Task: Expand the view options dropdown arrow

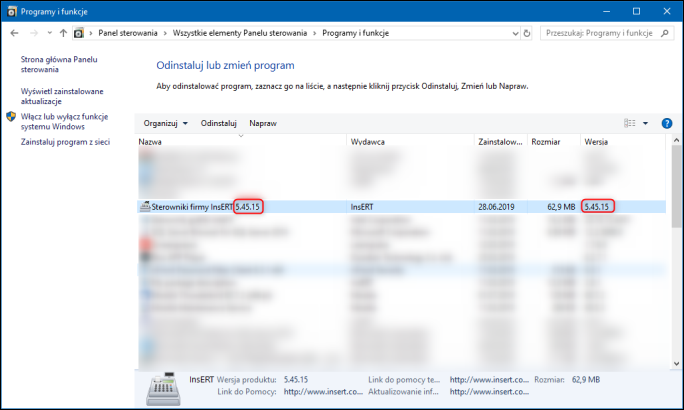Action: coord(646,123)
